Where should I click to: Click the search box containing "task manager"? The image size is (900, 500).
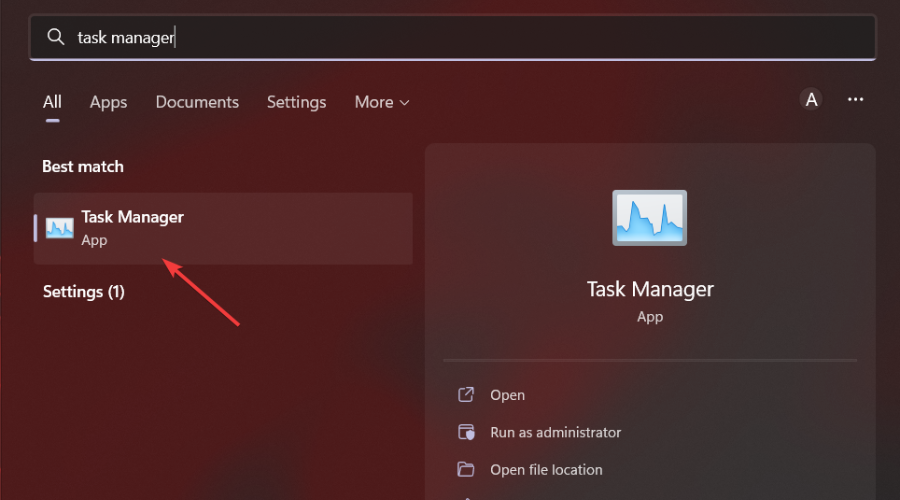point(450,38)
